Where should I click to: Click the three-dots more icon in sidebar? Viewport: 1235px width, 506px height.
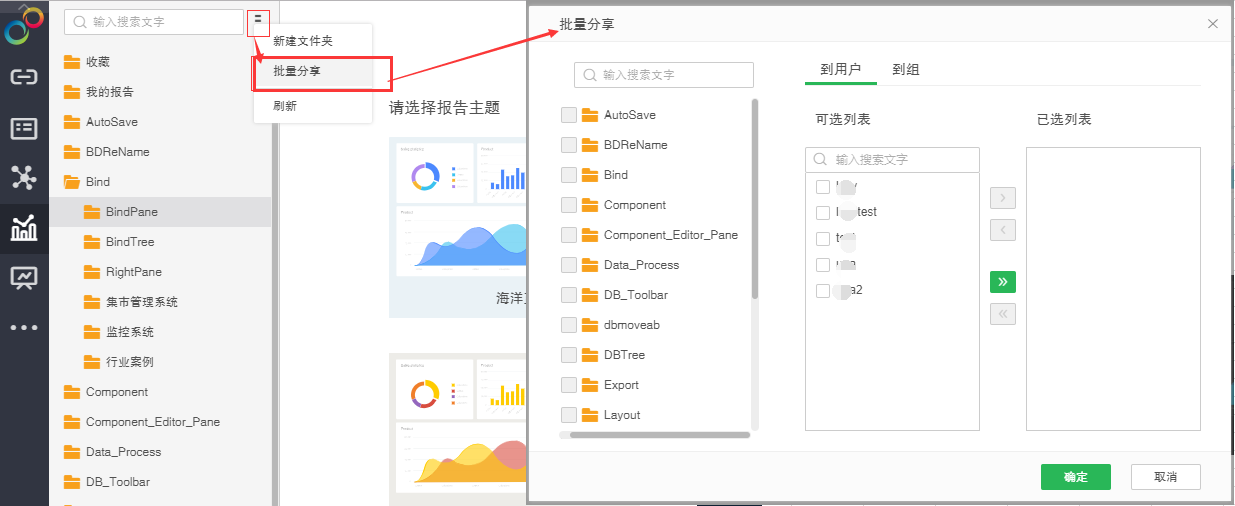24,327
